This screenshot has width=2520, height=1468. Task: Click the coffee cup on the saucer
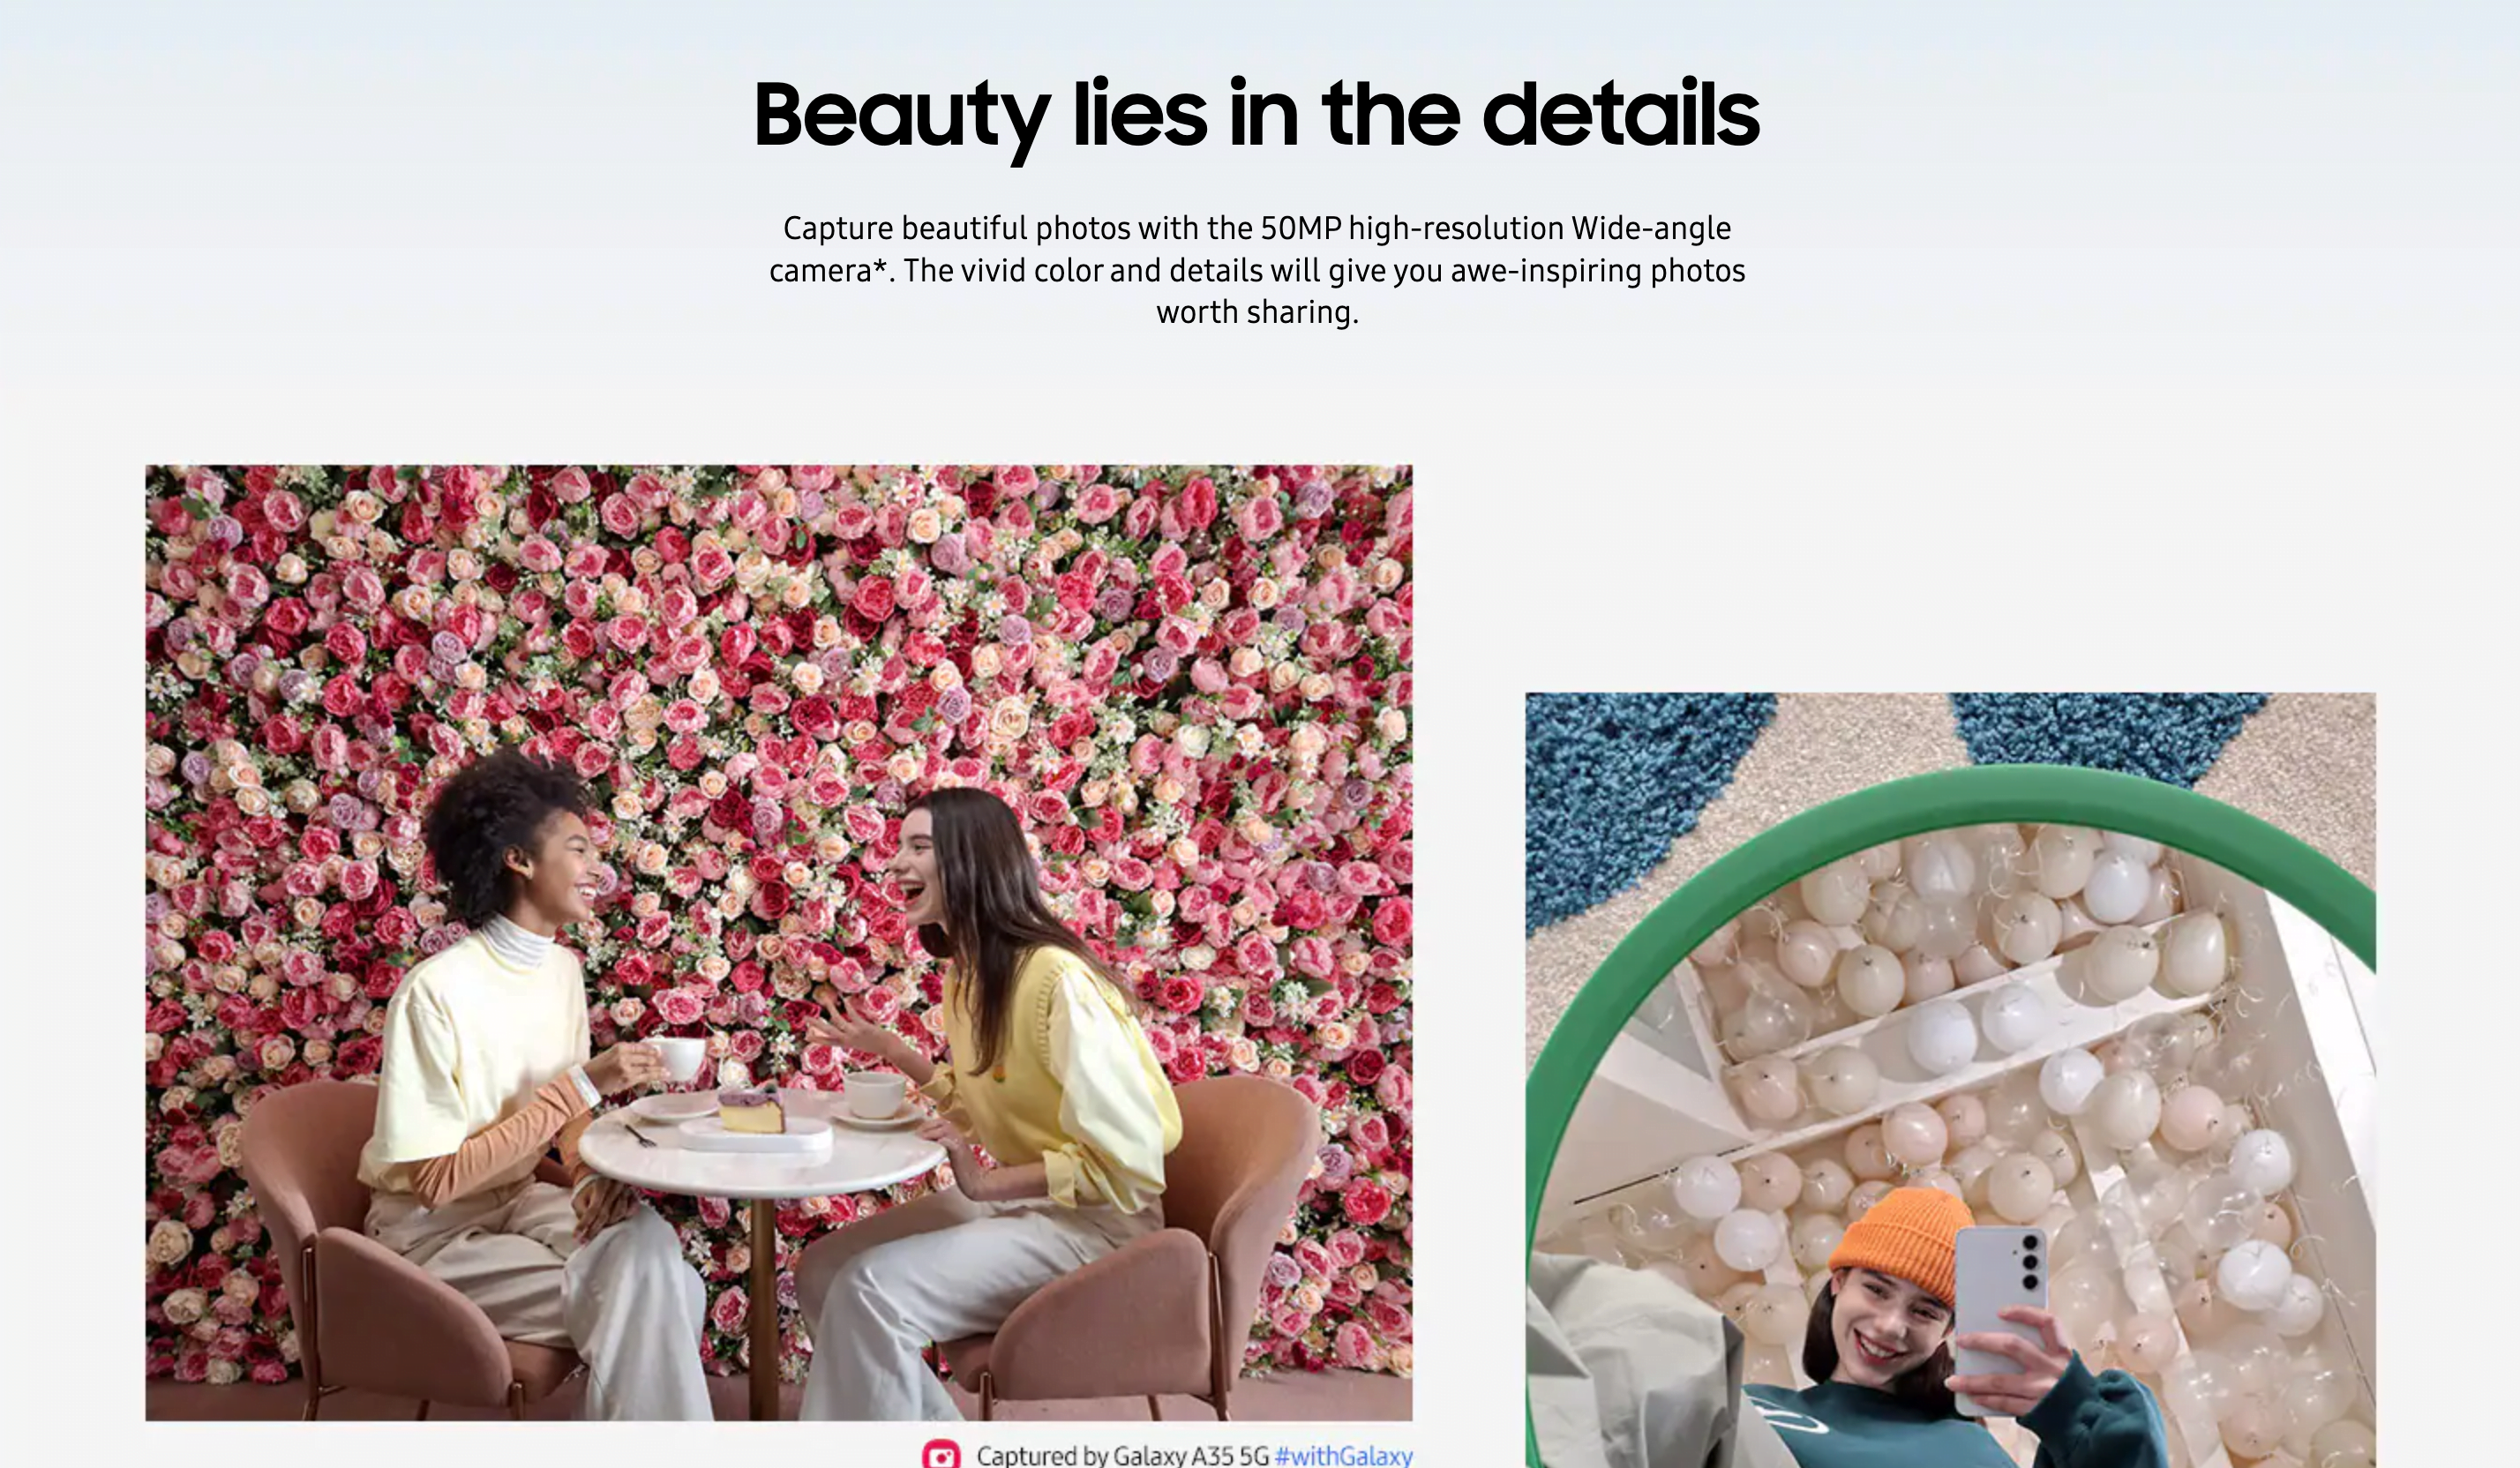coord(875,1094)
